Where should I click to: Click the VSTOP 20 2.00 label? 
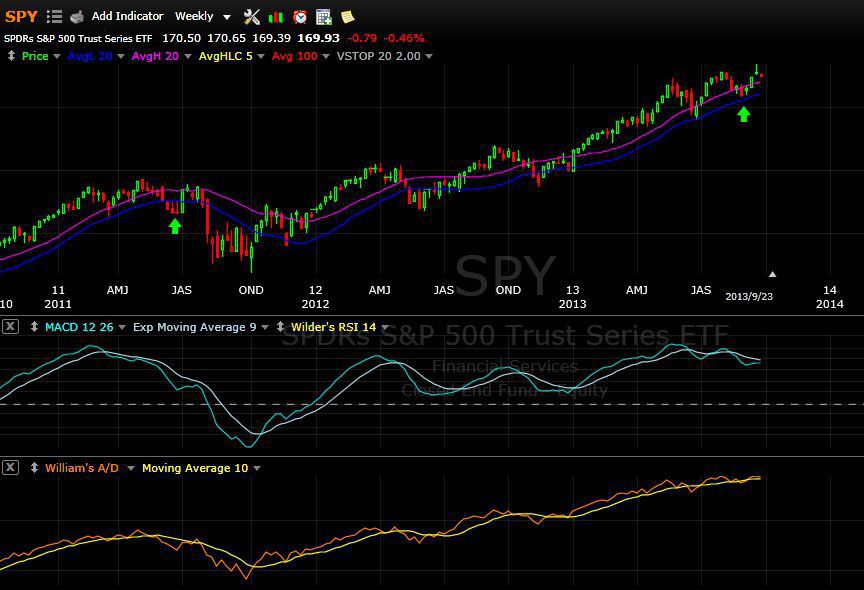pyautogui.click(x=379, y=56)
